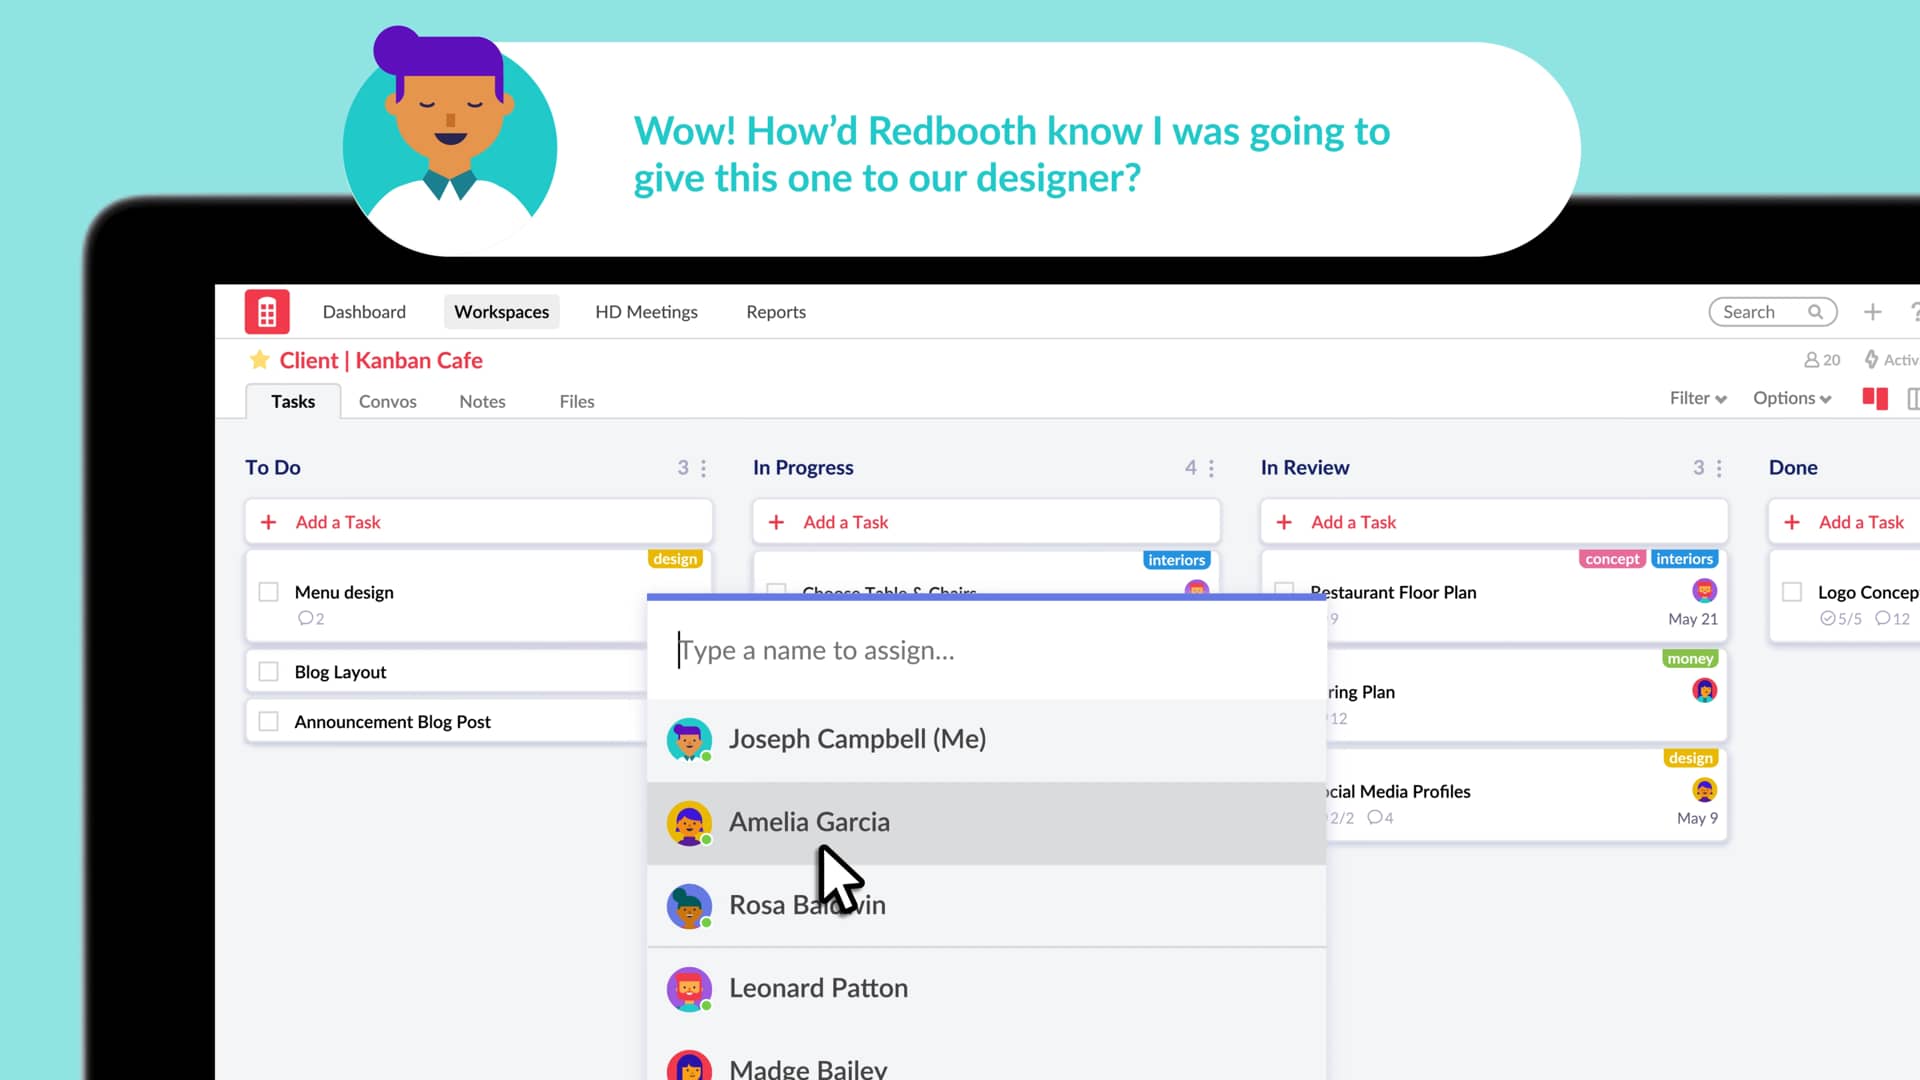Open In Progress column options menu
The image size is (1920, 1080).
pos(1211,468)
